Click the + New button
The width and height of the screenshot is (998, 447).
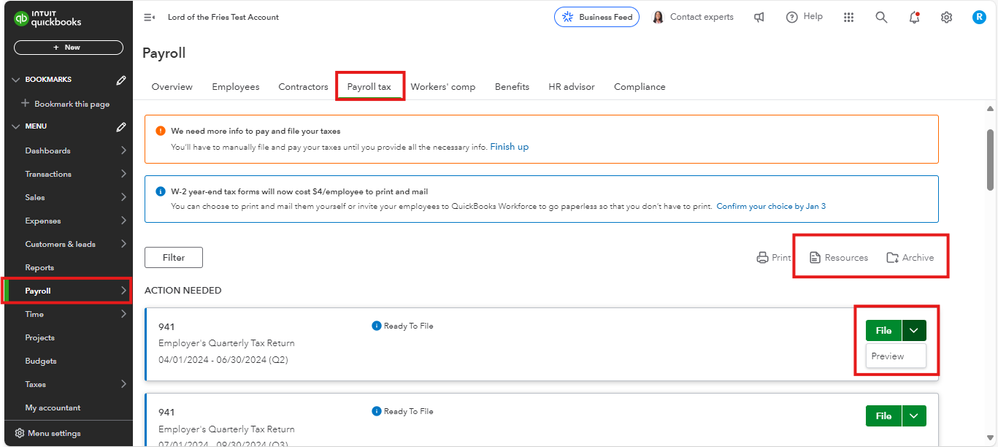pos(68,47)
